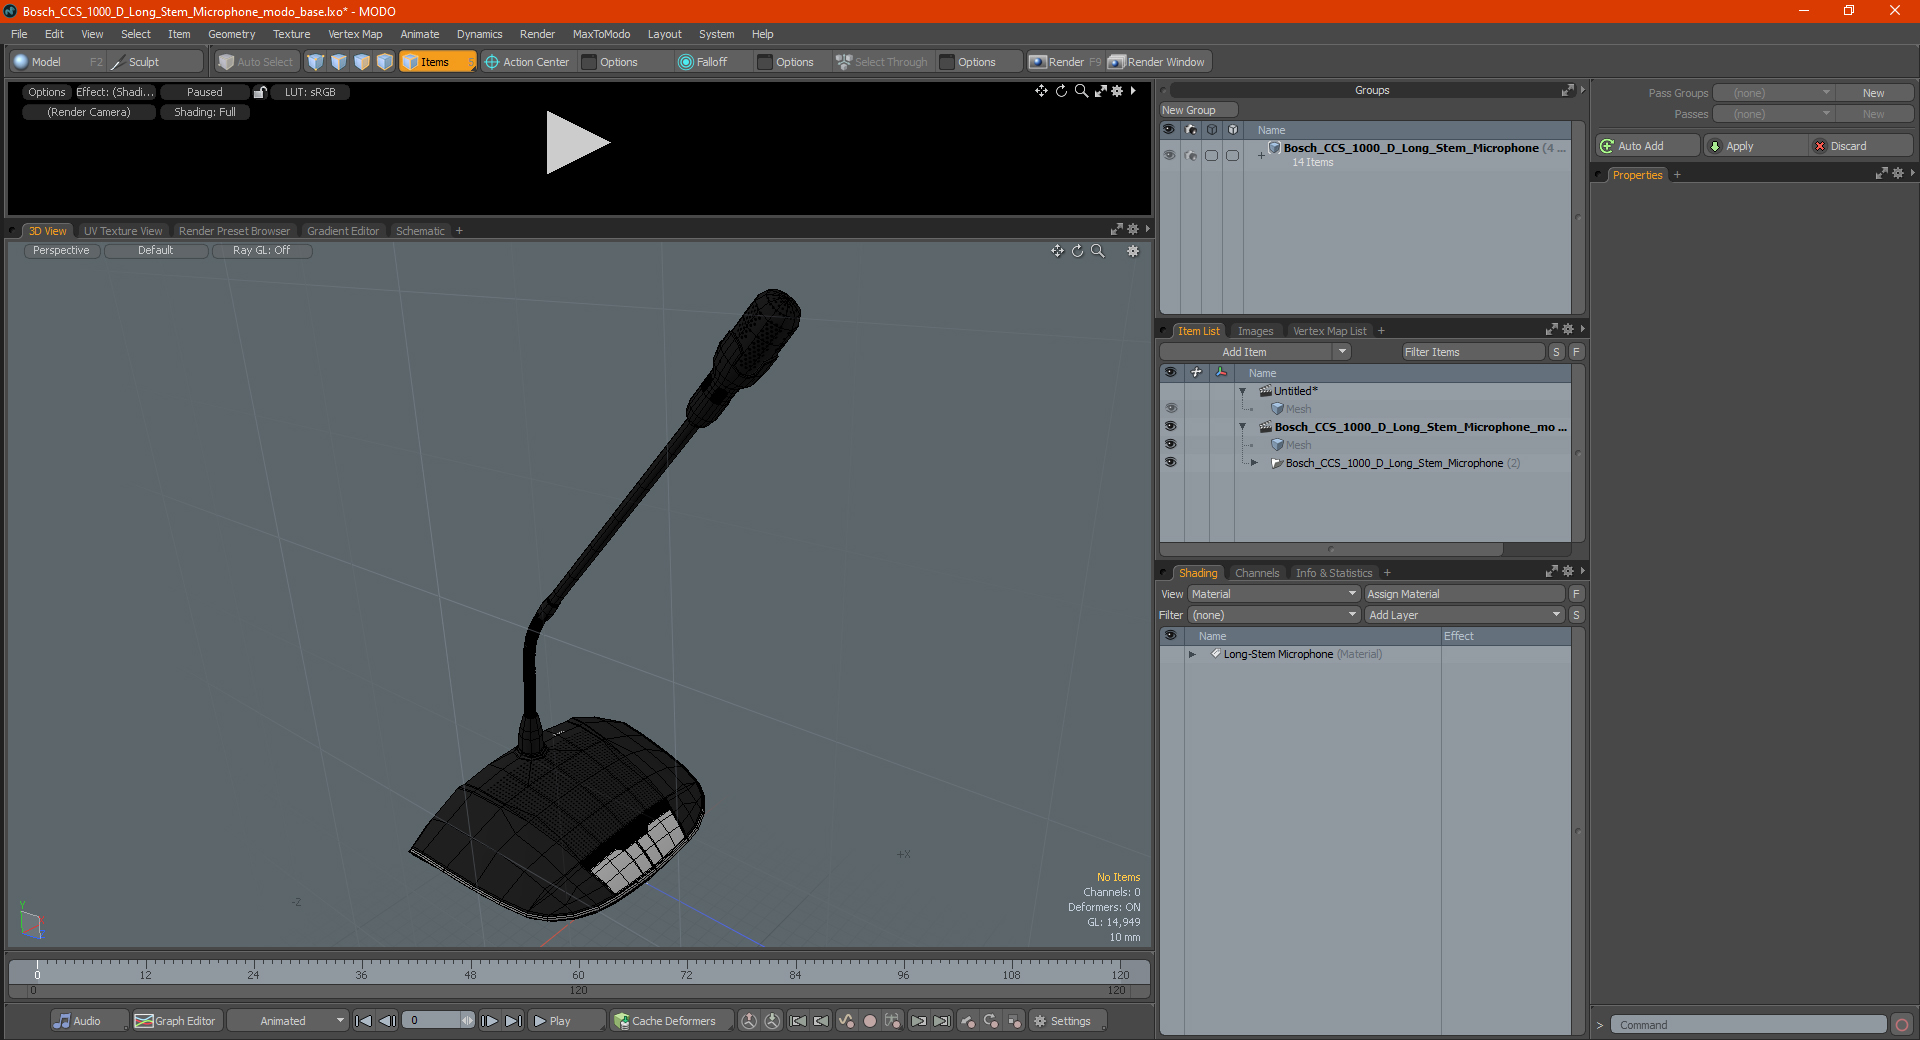Open the Add Item dropdown arrow
The height and width of the screenshot is (1040, 1920).
tap(1342, 352)
